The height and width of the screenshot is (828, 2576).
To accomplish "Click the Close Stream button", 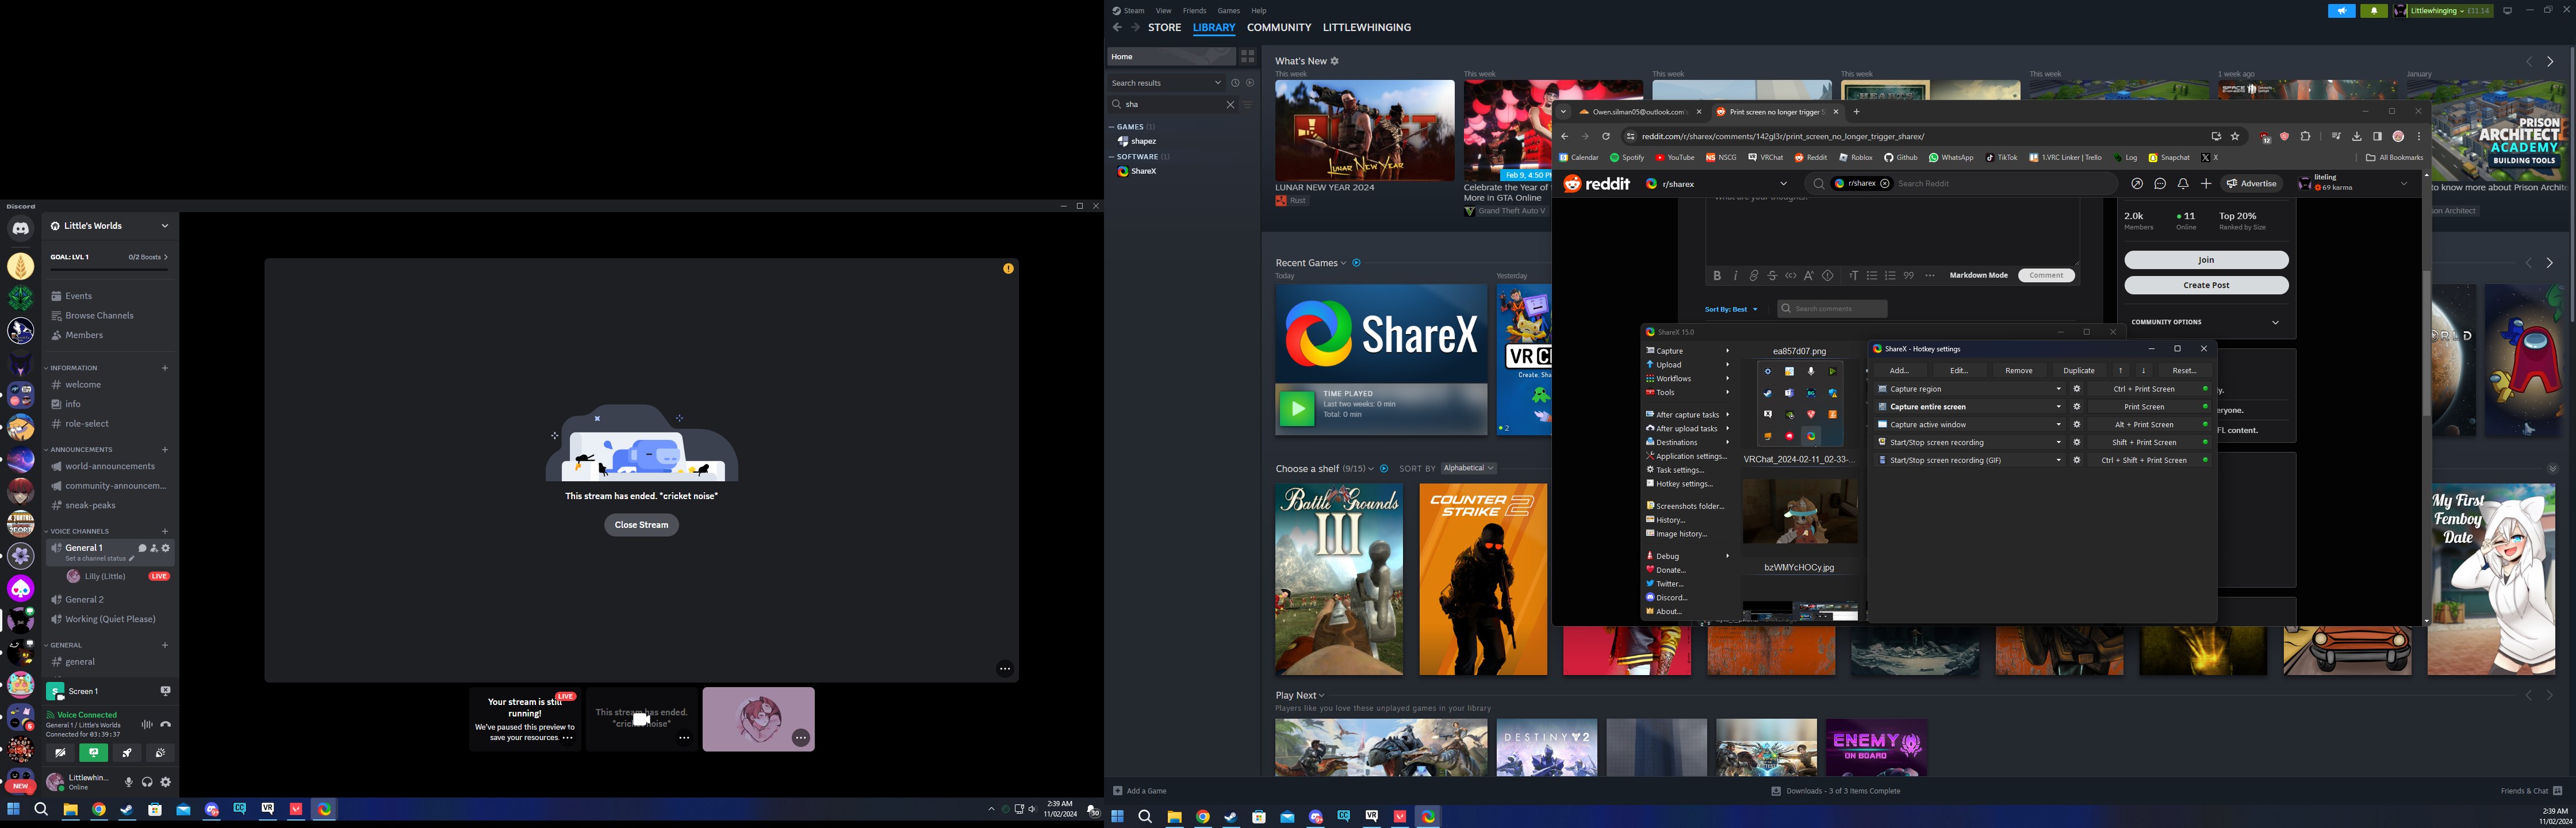I will tap(641, 525).
